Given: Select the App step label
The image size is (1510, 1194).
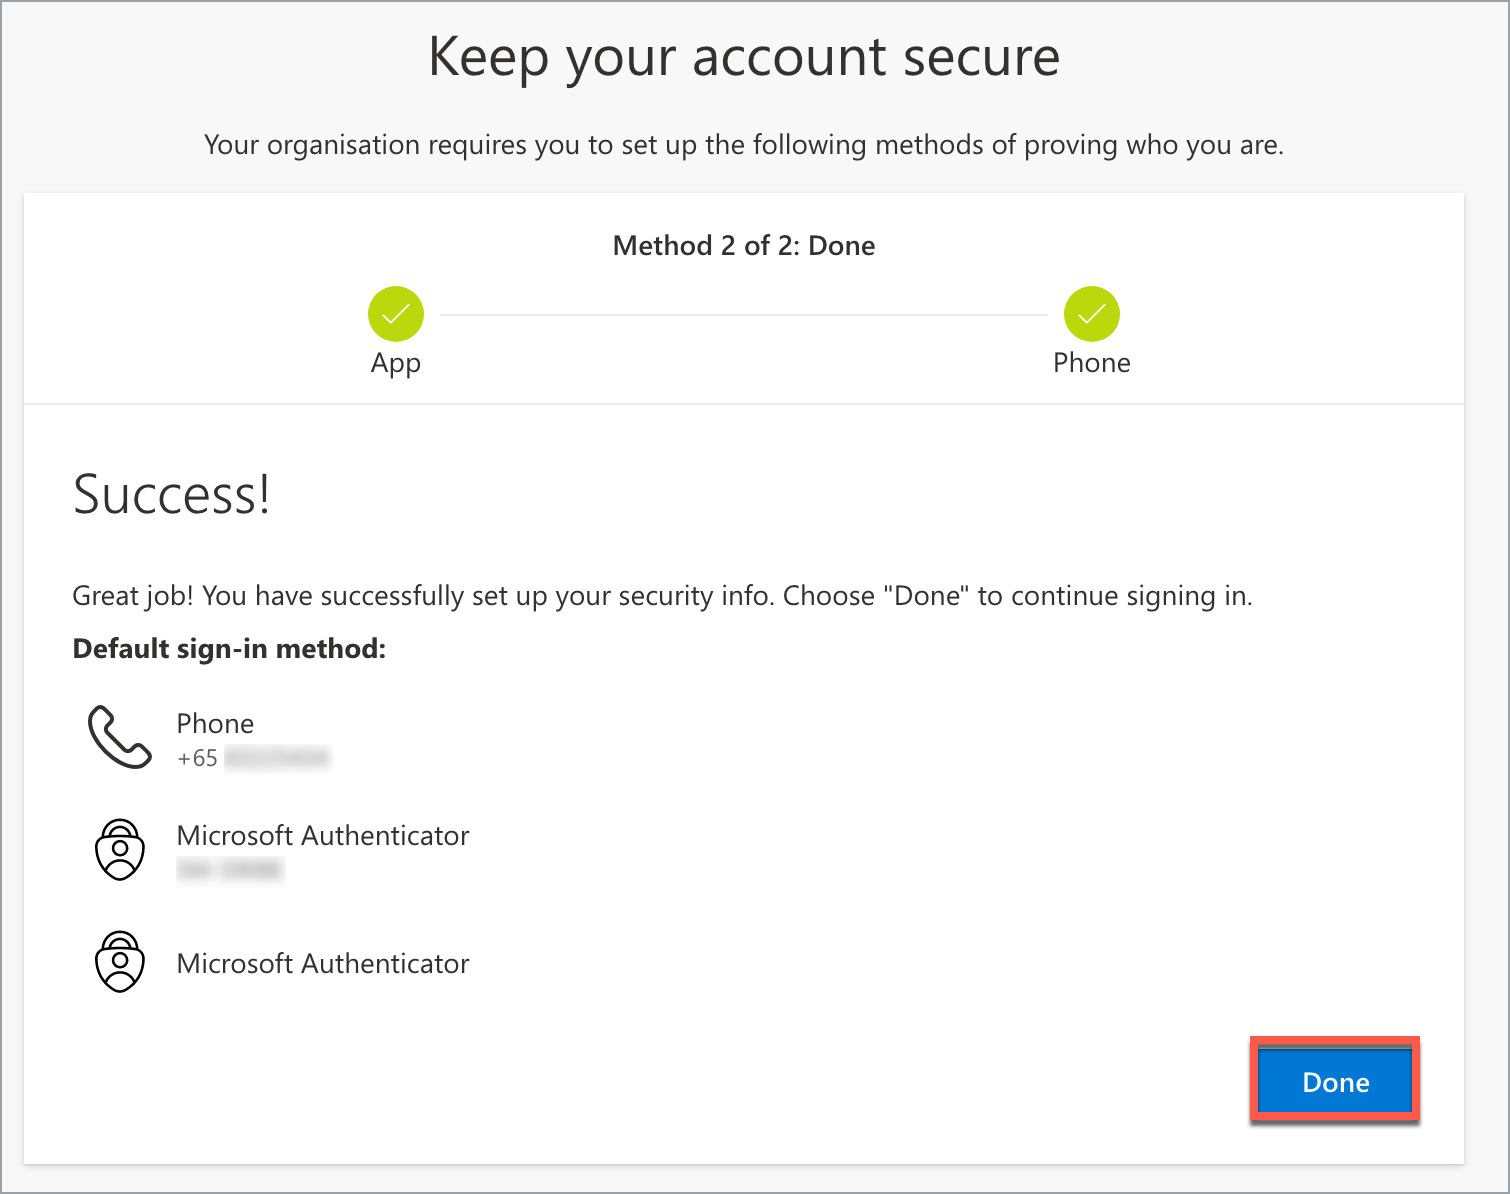Looking at the screenshot, I should pyautogui.click(x=395, y=362).
